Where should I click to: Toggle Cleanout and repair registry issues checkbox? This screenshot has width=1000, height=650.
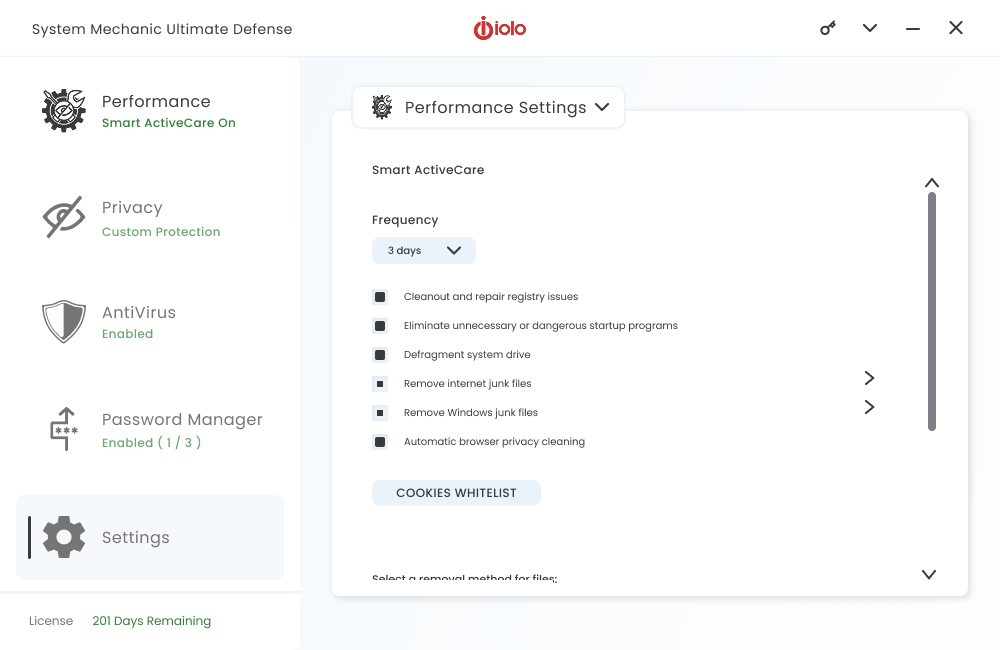pos(380,297)
